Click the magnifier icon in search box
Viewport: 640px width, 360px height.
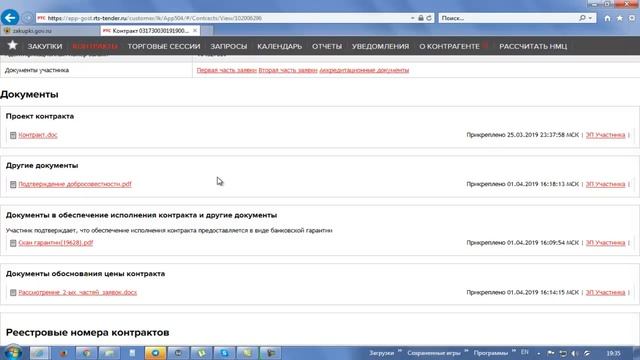point(582,18)
